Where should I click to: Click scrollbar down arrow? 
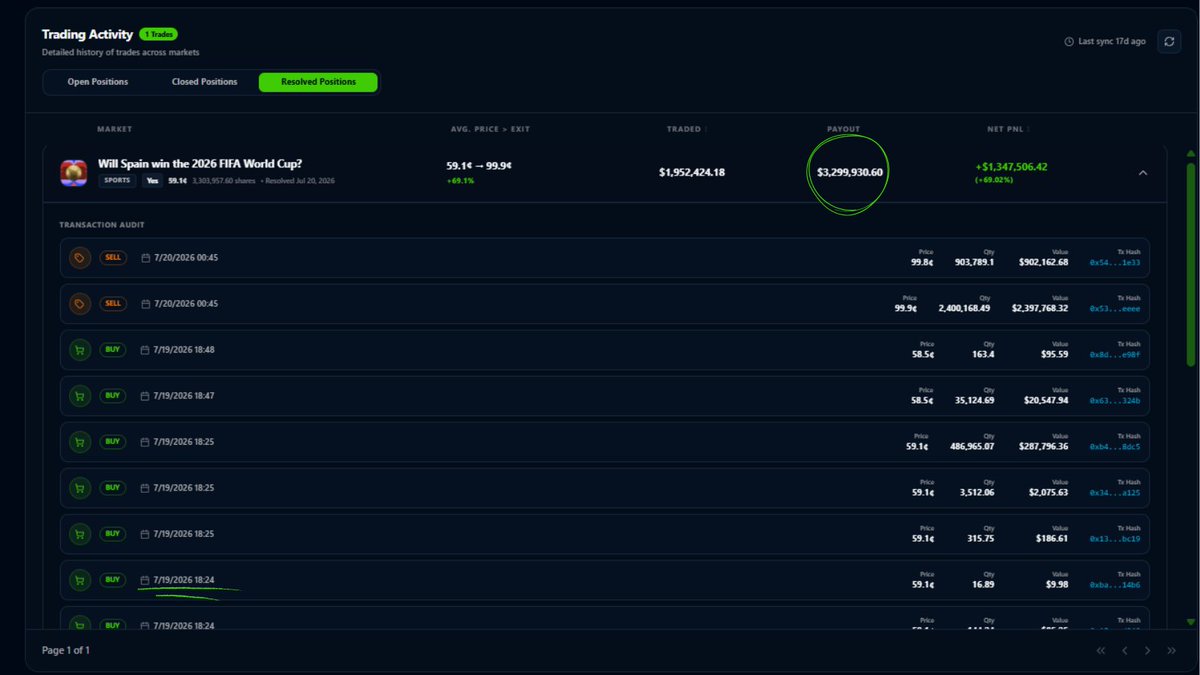[1190, 621]
